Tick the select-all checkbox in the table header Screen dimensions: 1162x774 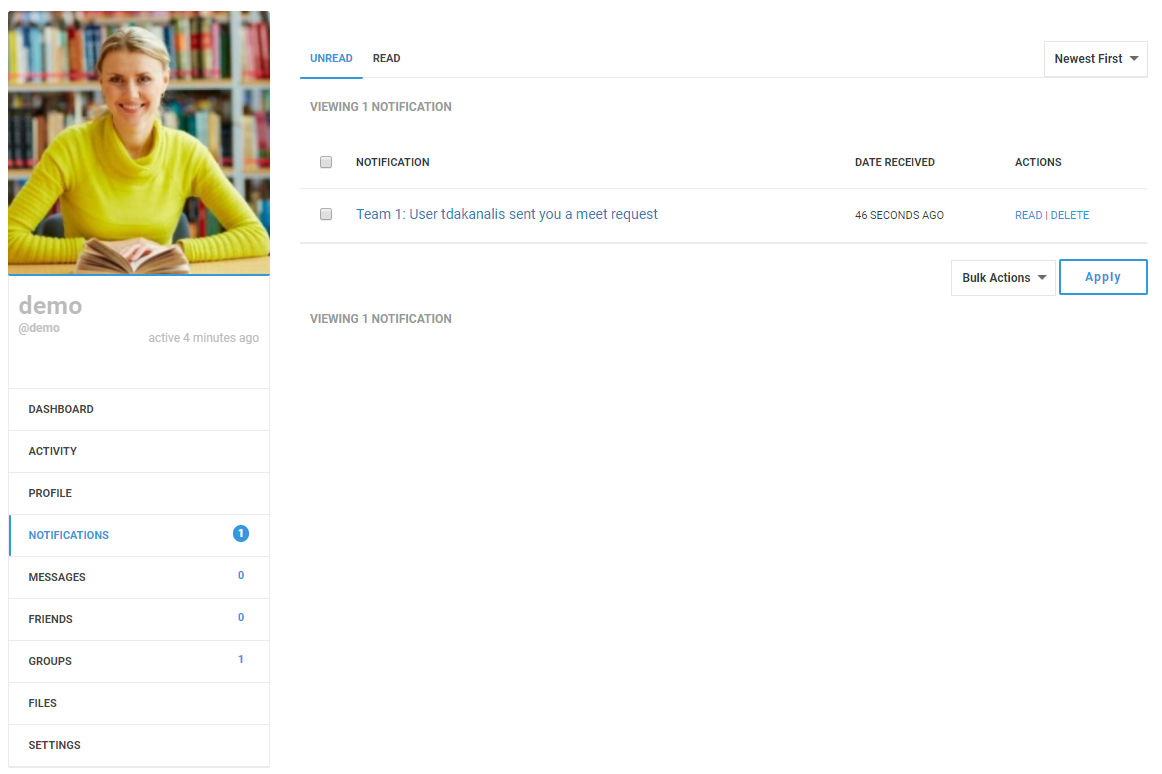[x=326, y=162]
